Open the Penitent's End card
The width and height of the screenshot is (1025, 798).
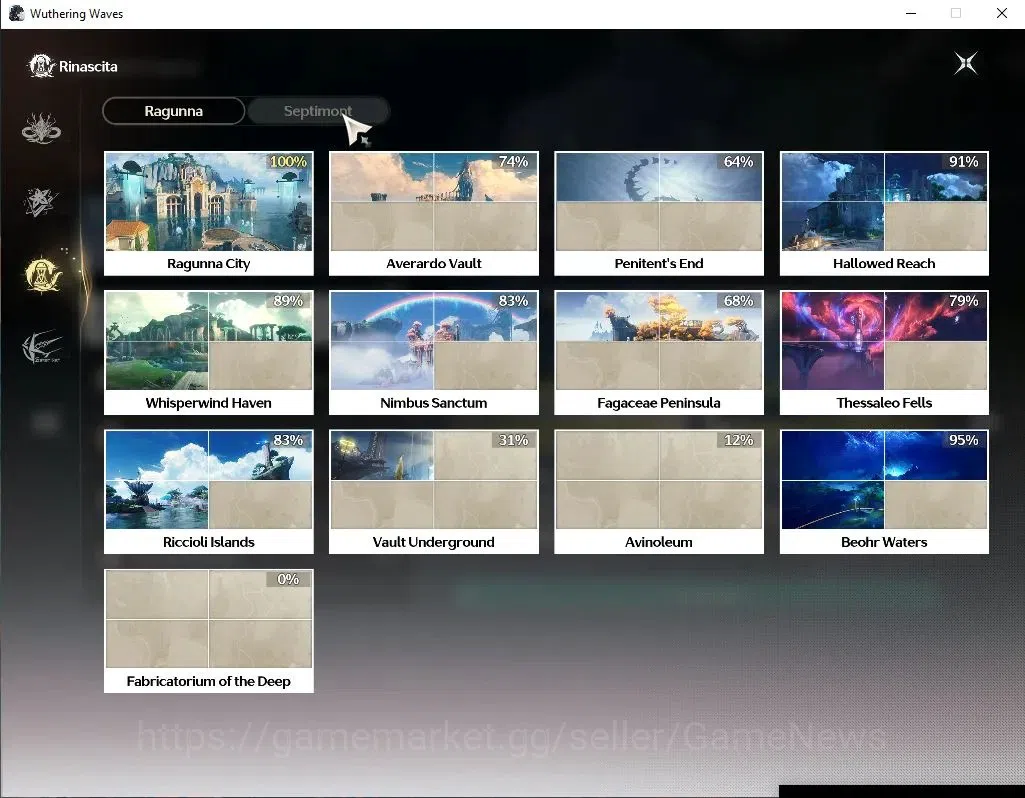pos(658,213)
